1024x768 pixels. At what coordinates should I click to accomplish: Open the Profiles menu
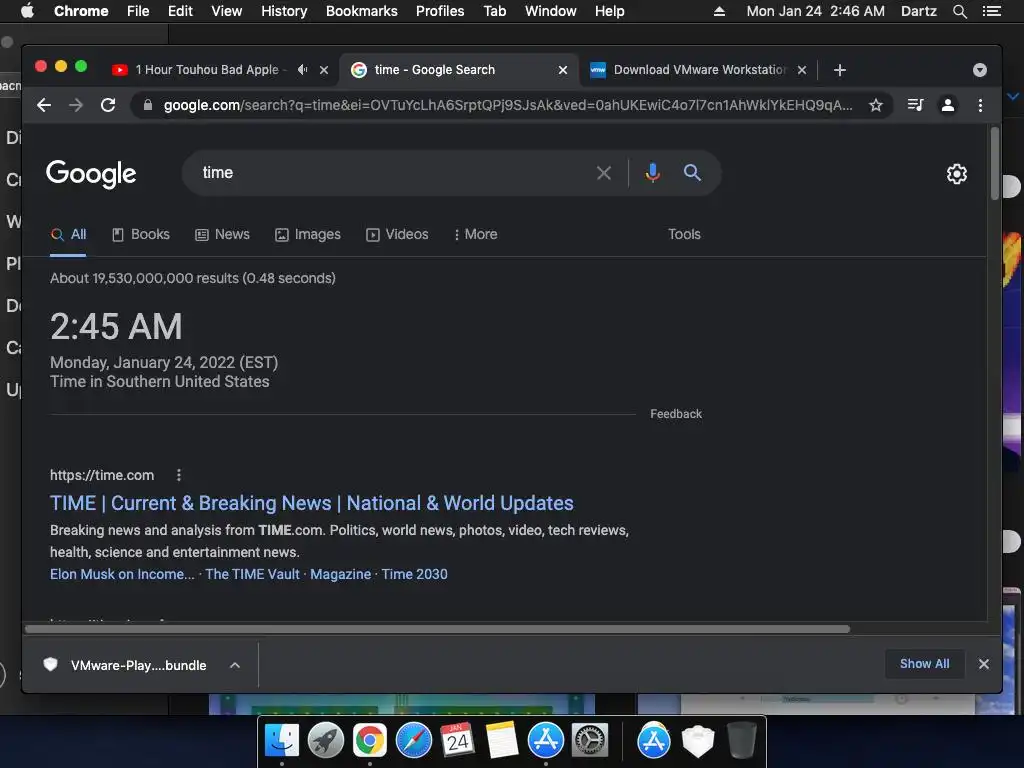pos(440,11)
